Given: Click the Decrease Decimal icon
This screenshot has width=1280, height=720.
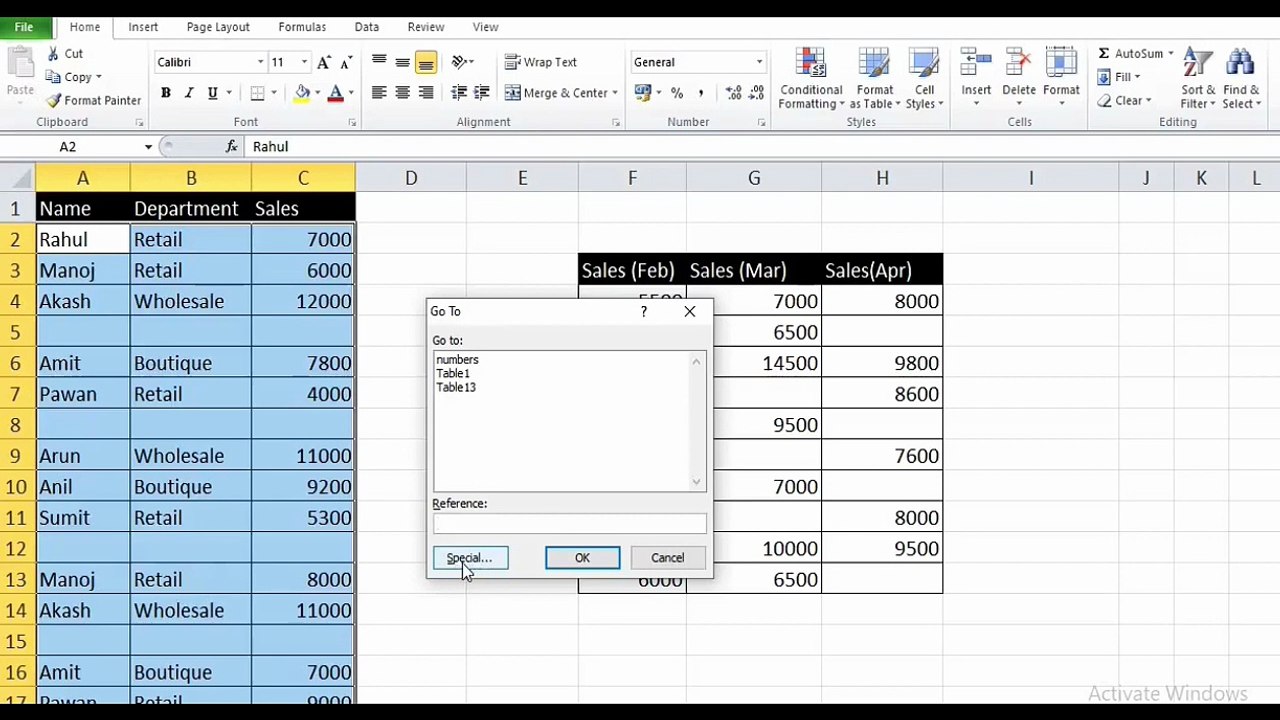Looking at the screenshot, I should click(x=758, y=93).
